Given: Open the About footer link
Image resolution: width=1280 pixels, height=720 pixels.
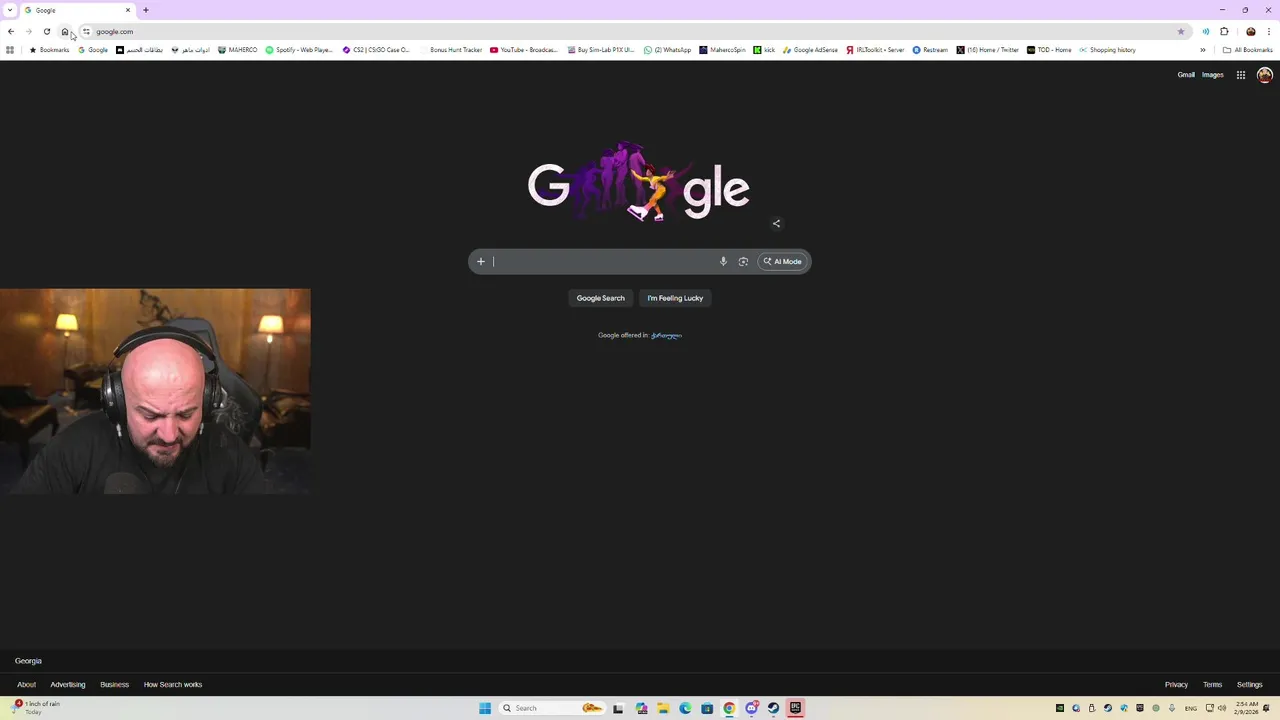Looking at the screenshot, I should pyautogui.click(x=27, y=685).
